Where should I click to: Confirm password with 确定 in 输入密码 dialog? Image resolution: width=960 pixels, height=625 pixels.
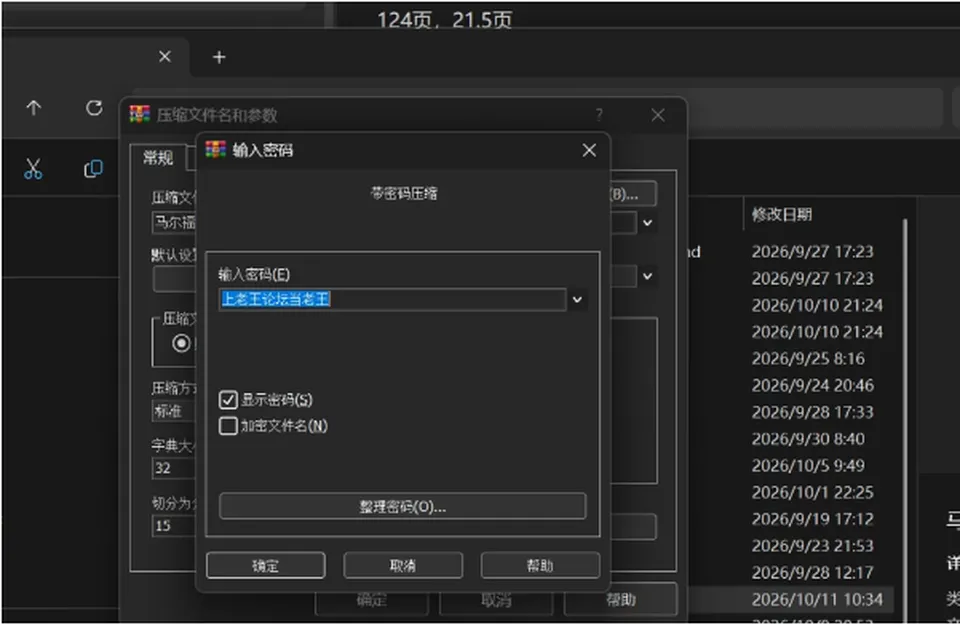point(266,565)
